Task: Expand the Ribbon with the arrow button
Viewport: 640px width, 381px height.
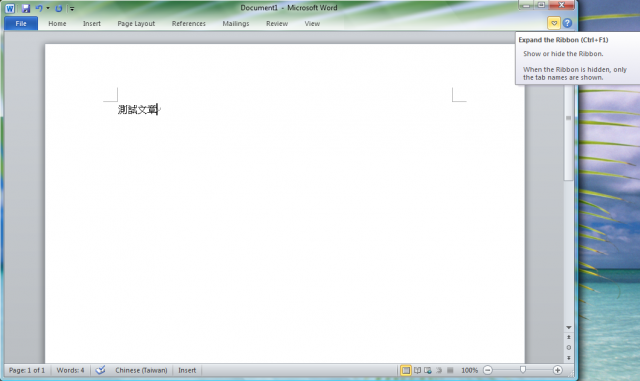Action: coord(553,23)
